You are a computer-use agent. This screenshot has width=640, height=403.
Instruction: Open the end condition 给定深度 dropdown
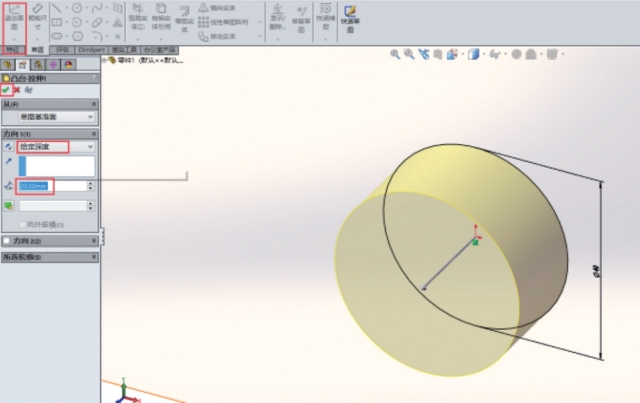[x=56, y=147]
